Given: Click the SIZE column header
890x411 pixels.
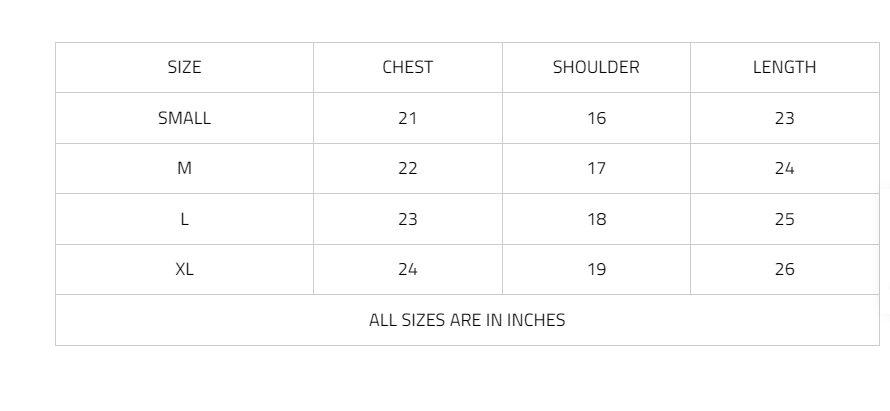Looking at the screenshot, I should pyautogui.click(x=184, y=67).
